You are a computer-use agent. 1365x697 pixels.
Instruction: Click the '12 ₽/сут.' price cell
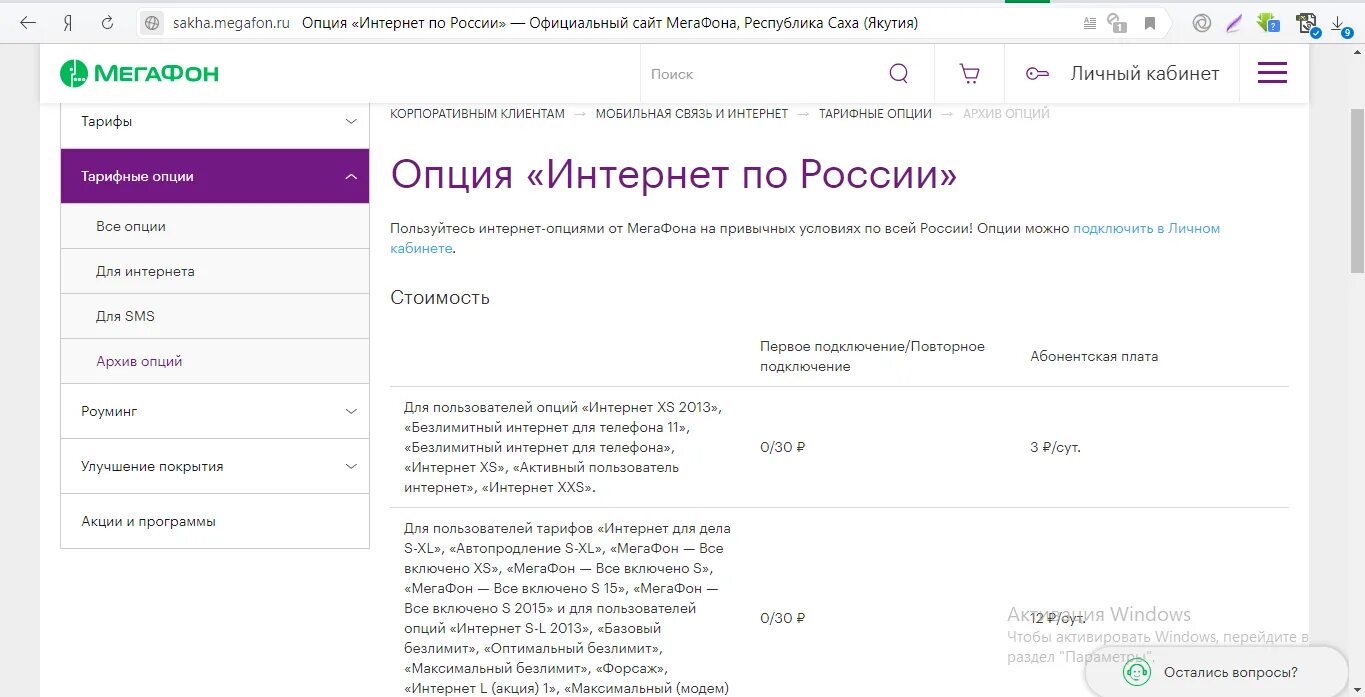tap(1059, 618)
